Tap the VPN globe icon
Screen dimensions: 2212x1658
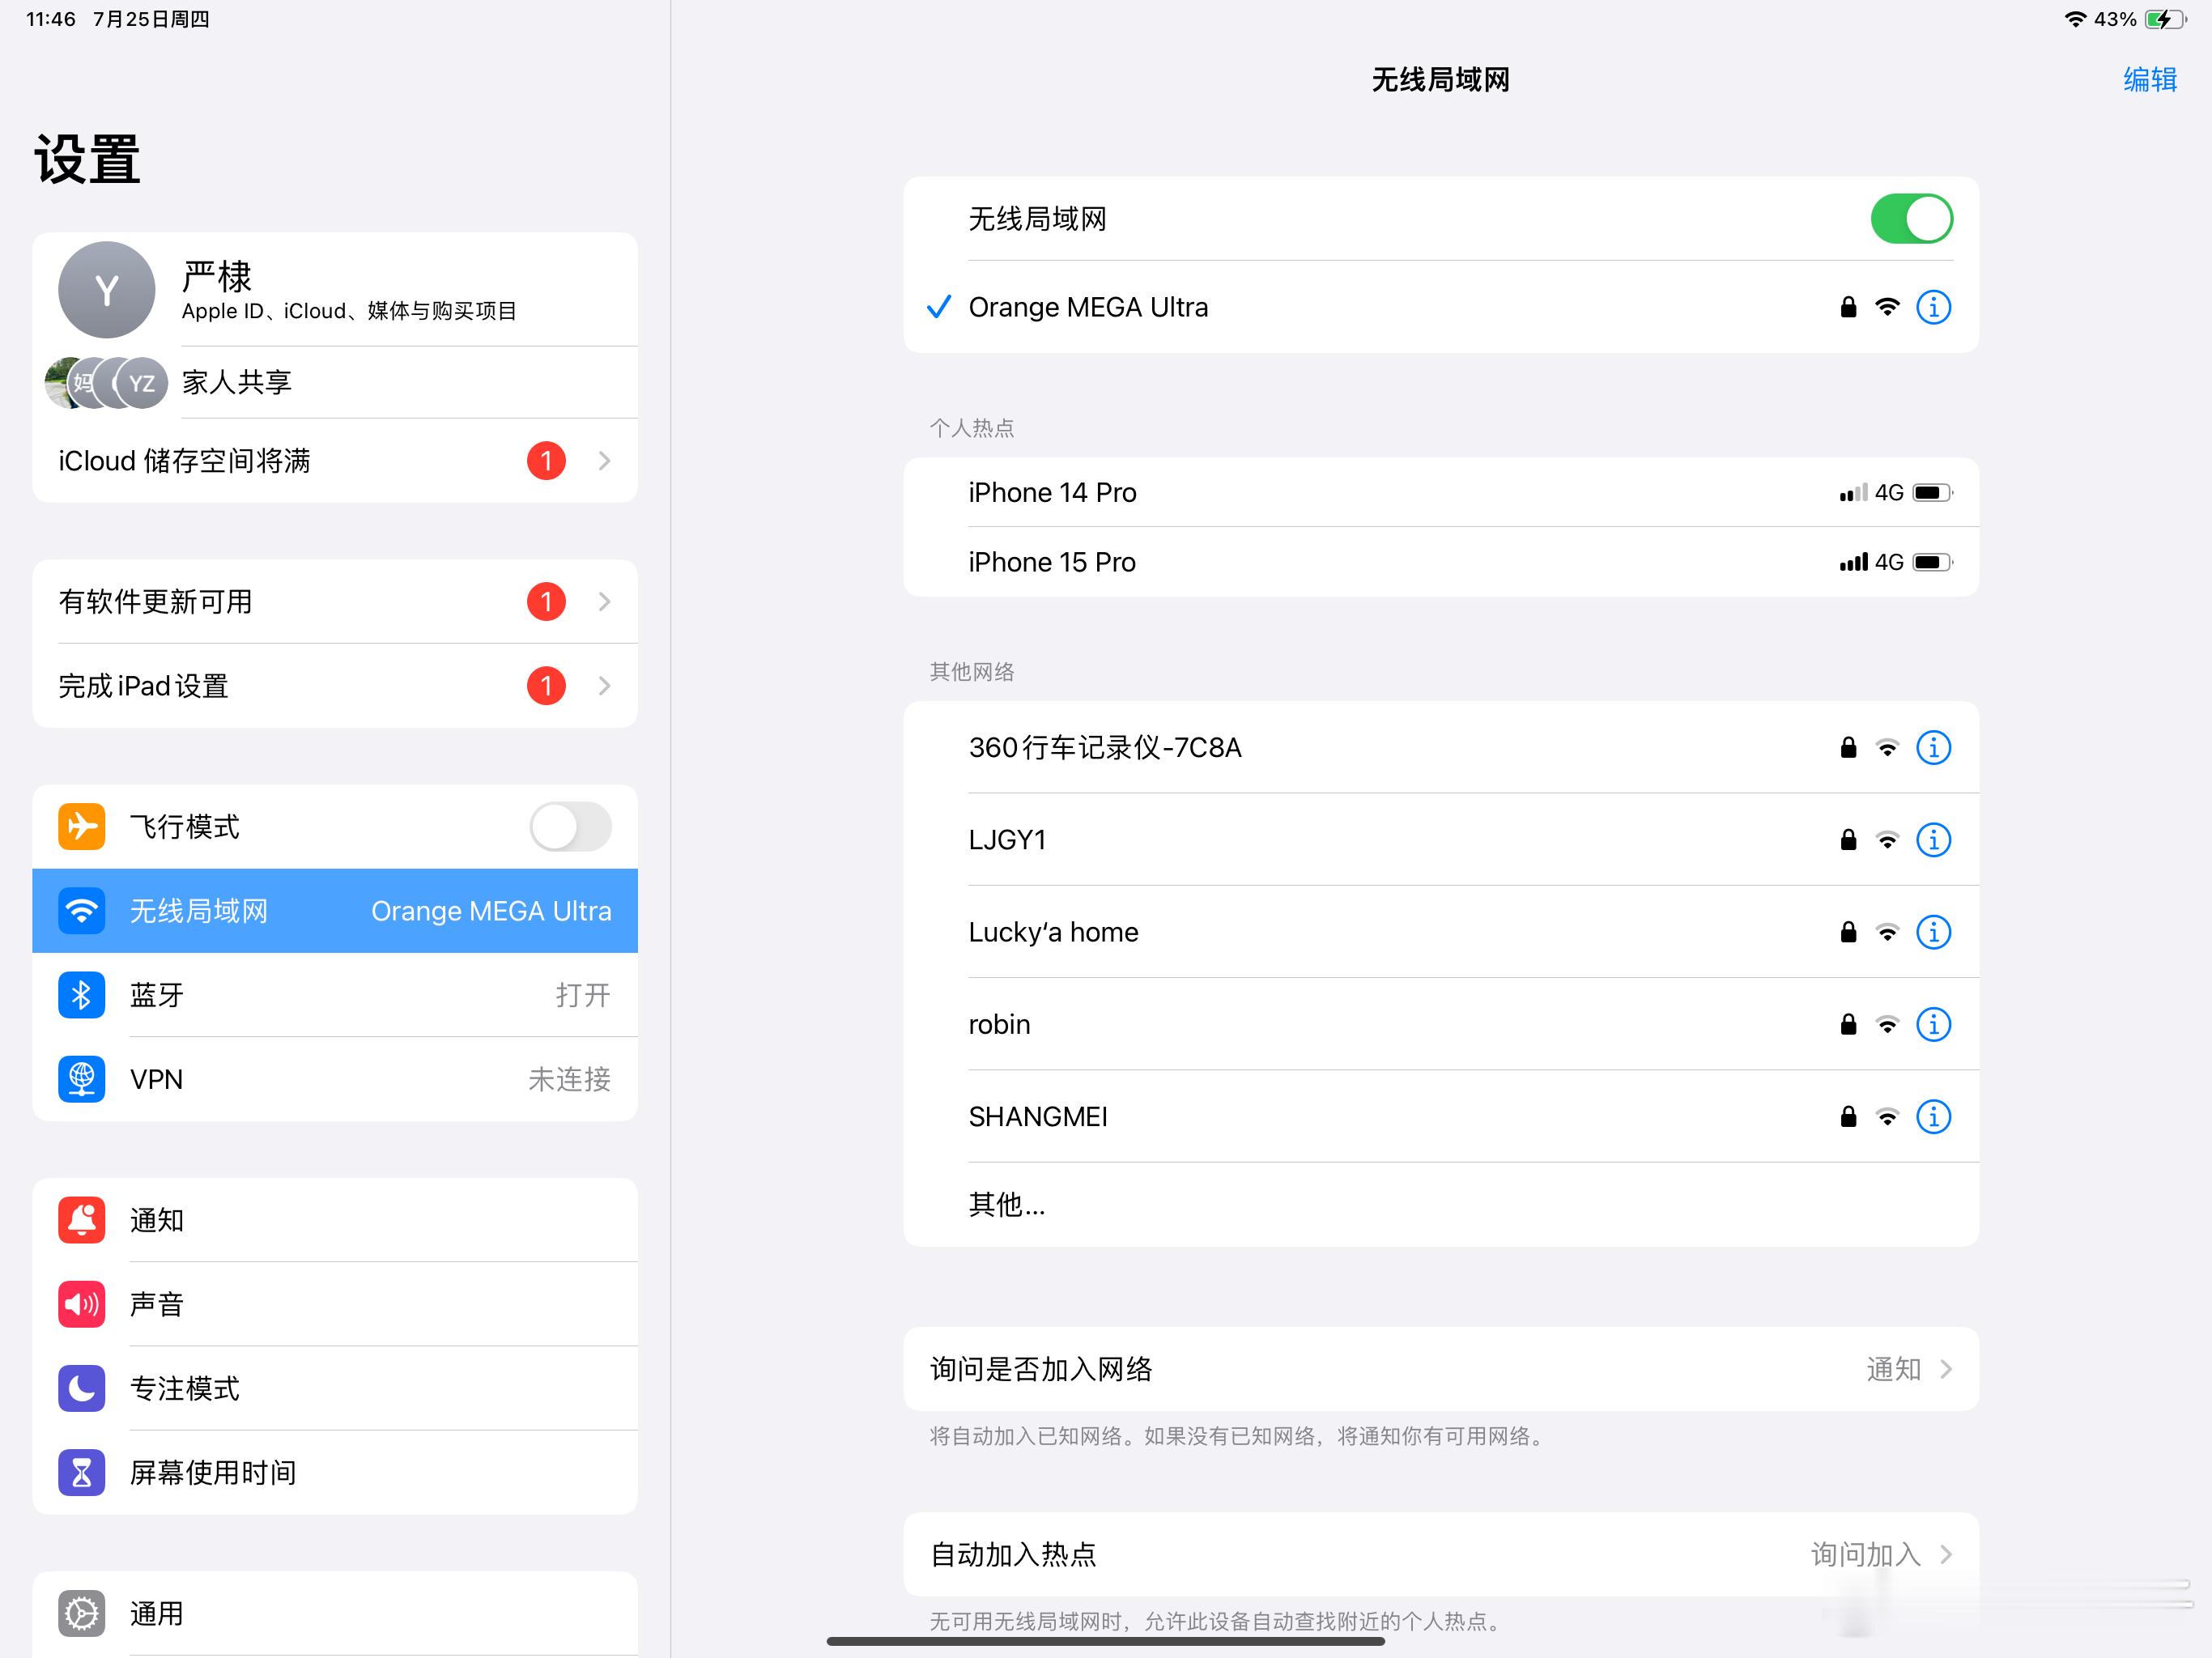click(81, 1079)
